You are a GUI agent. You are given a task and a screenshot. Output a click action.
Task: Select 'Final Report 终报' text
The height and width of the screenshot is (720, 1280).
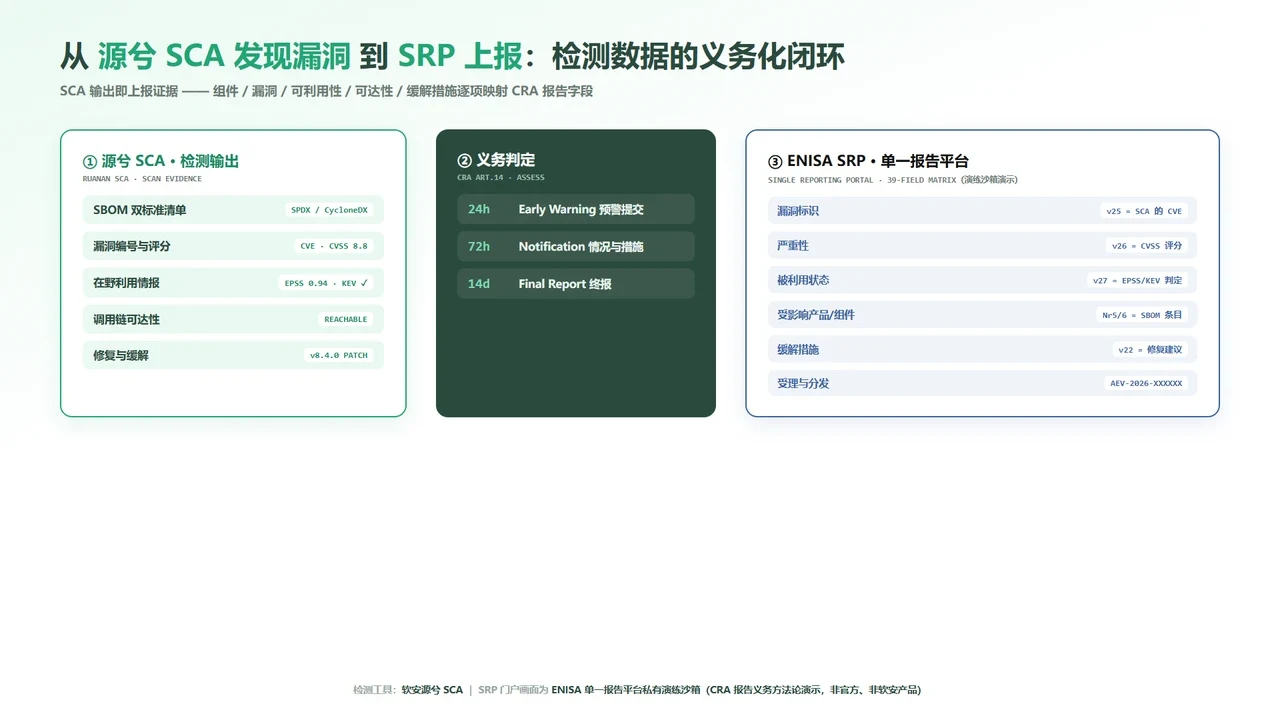[565, 284]
